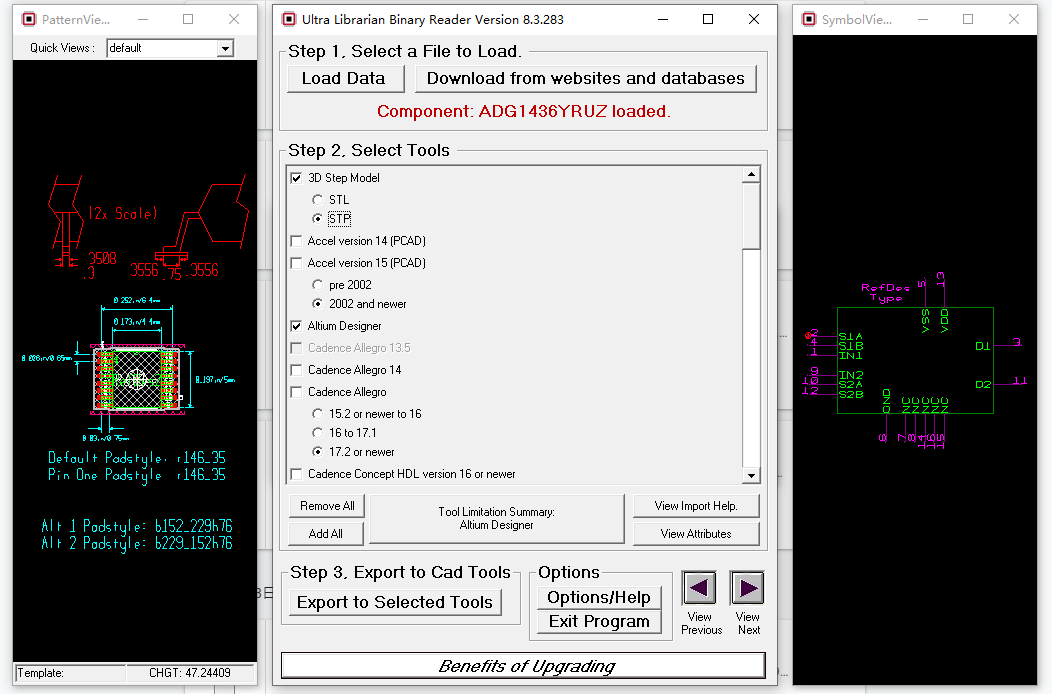Screen dimensions: 1052x694
Task: Click the tools list scrollbar thumb
Action: [x=751, y=215]
